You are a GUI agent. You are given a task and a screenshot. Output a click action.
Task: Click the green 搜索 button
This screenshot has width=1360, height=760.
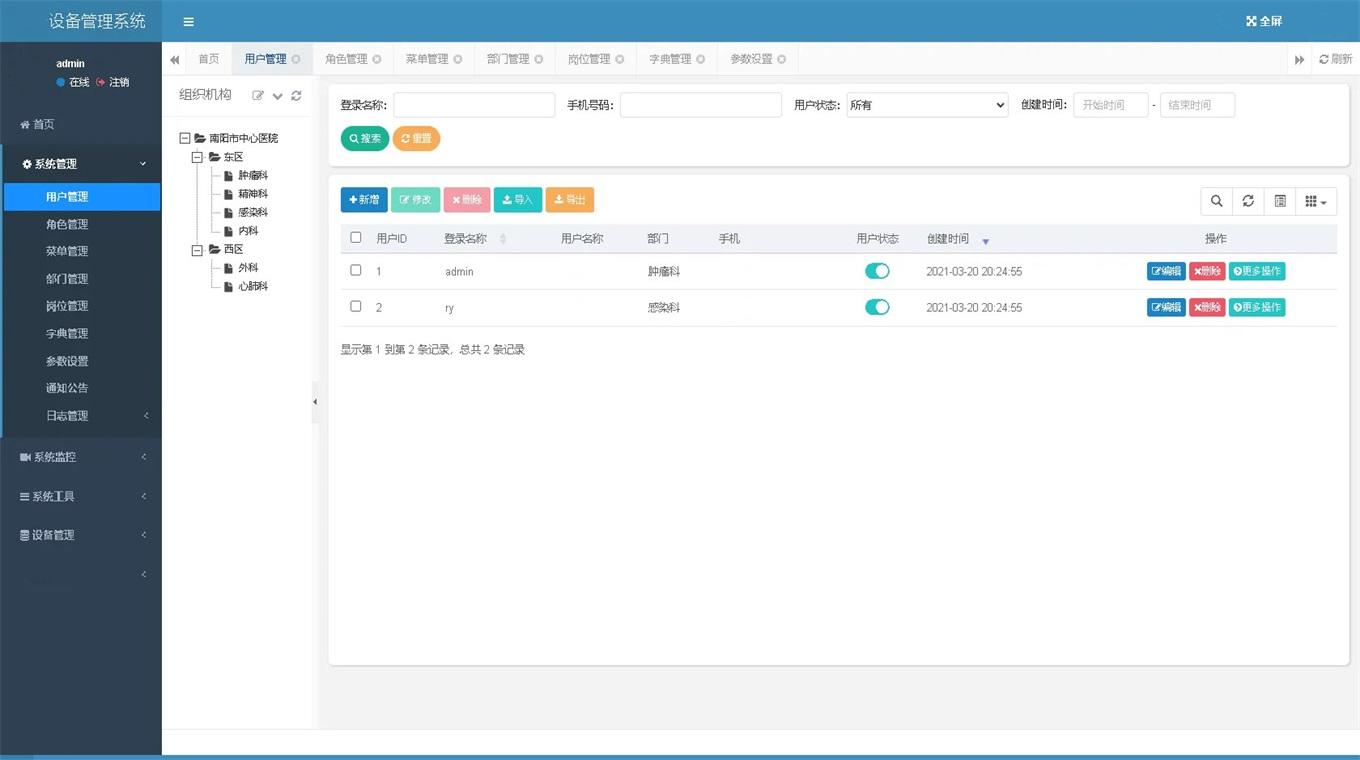tap(365, 139)
